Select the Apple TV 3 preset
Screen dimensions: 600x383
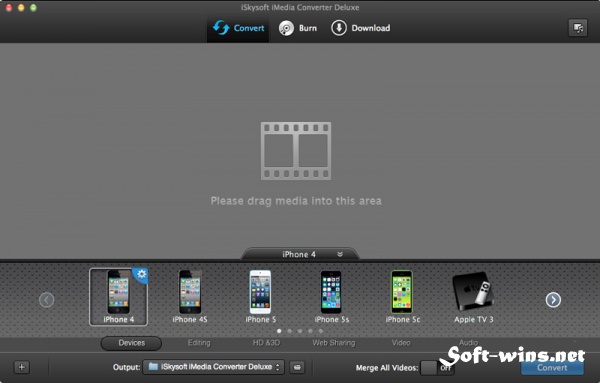473,297
